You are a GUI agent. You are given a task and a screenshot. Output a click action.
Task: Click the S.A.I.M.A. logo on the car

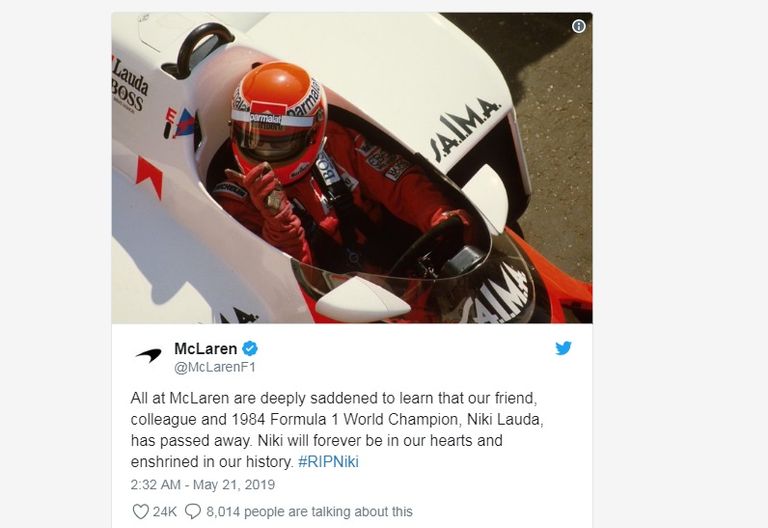coord(464,129)
